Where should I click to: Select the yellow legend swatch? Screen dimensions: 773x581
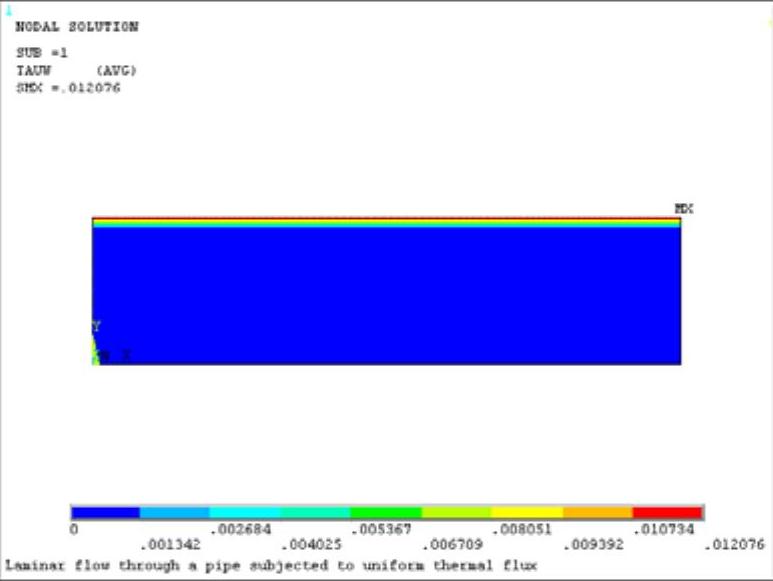pyautogui.click(x=527, y=513)
